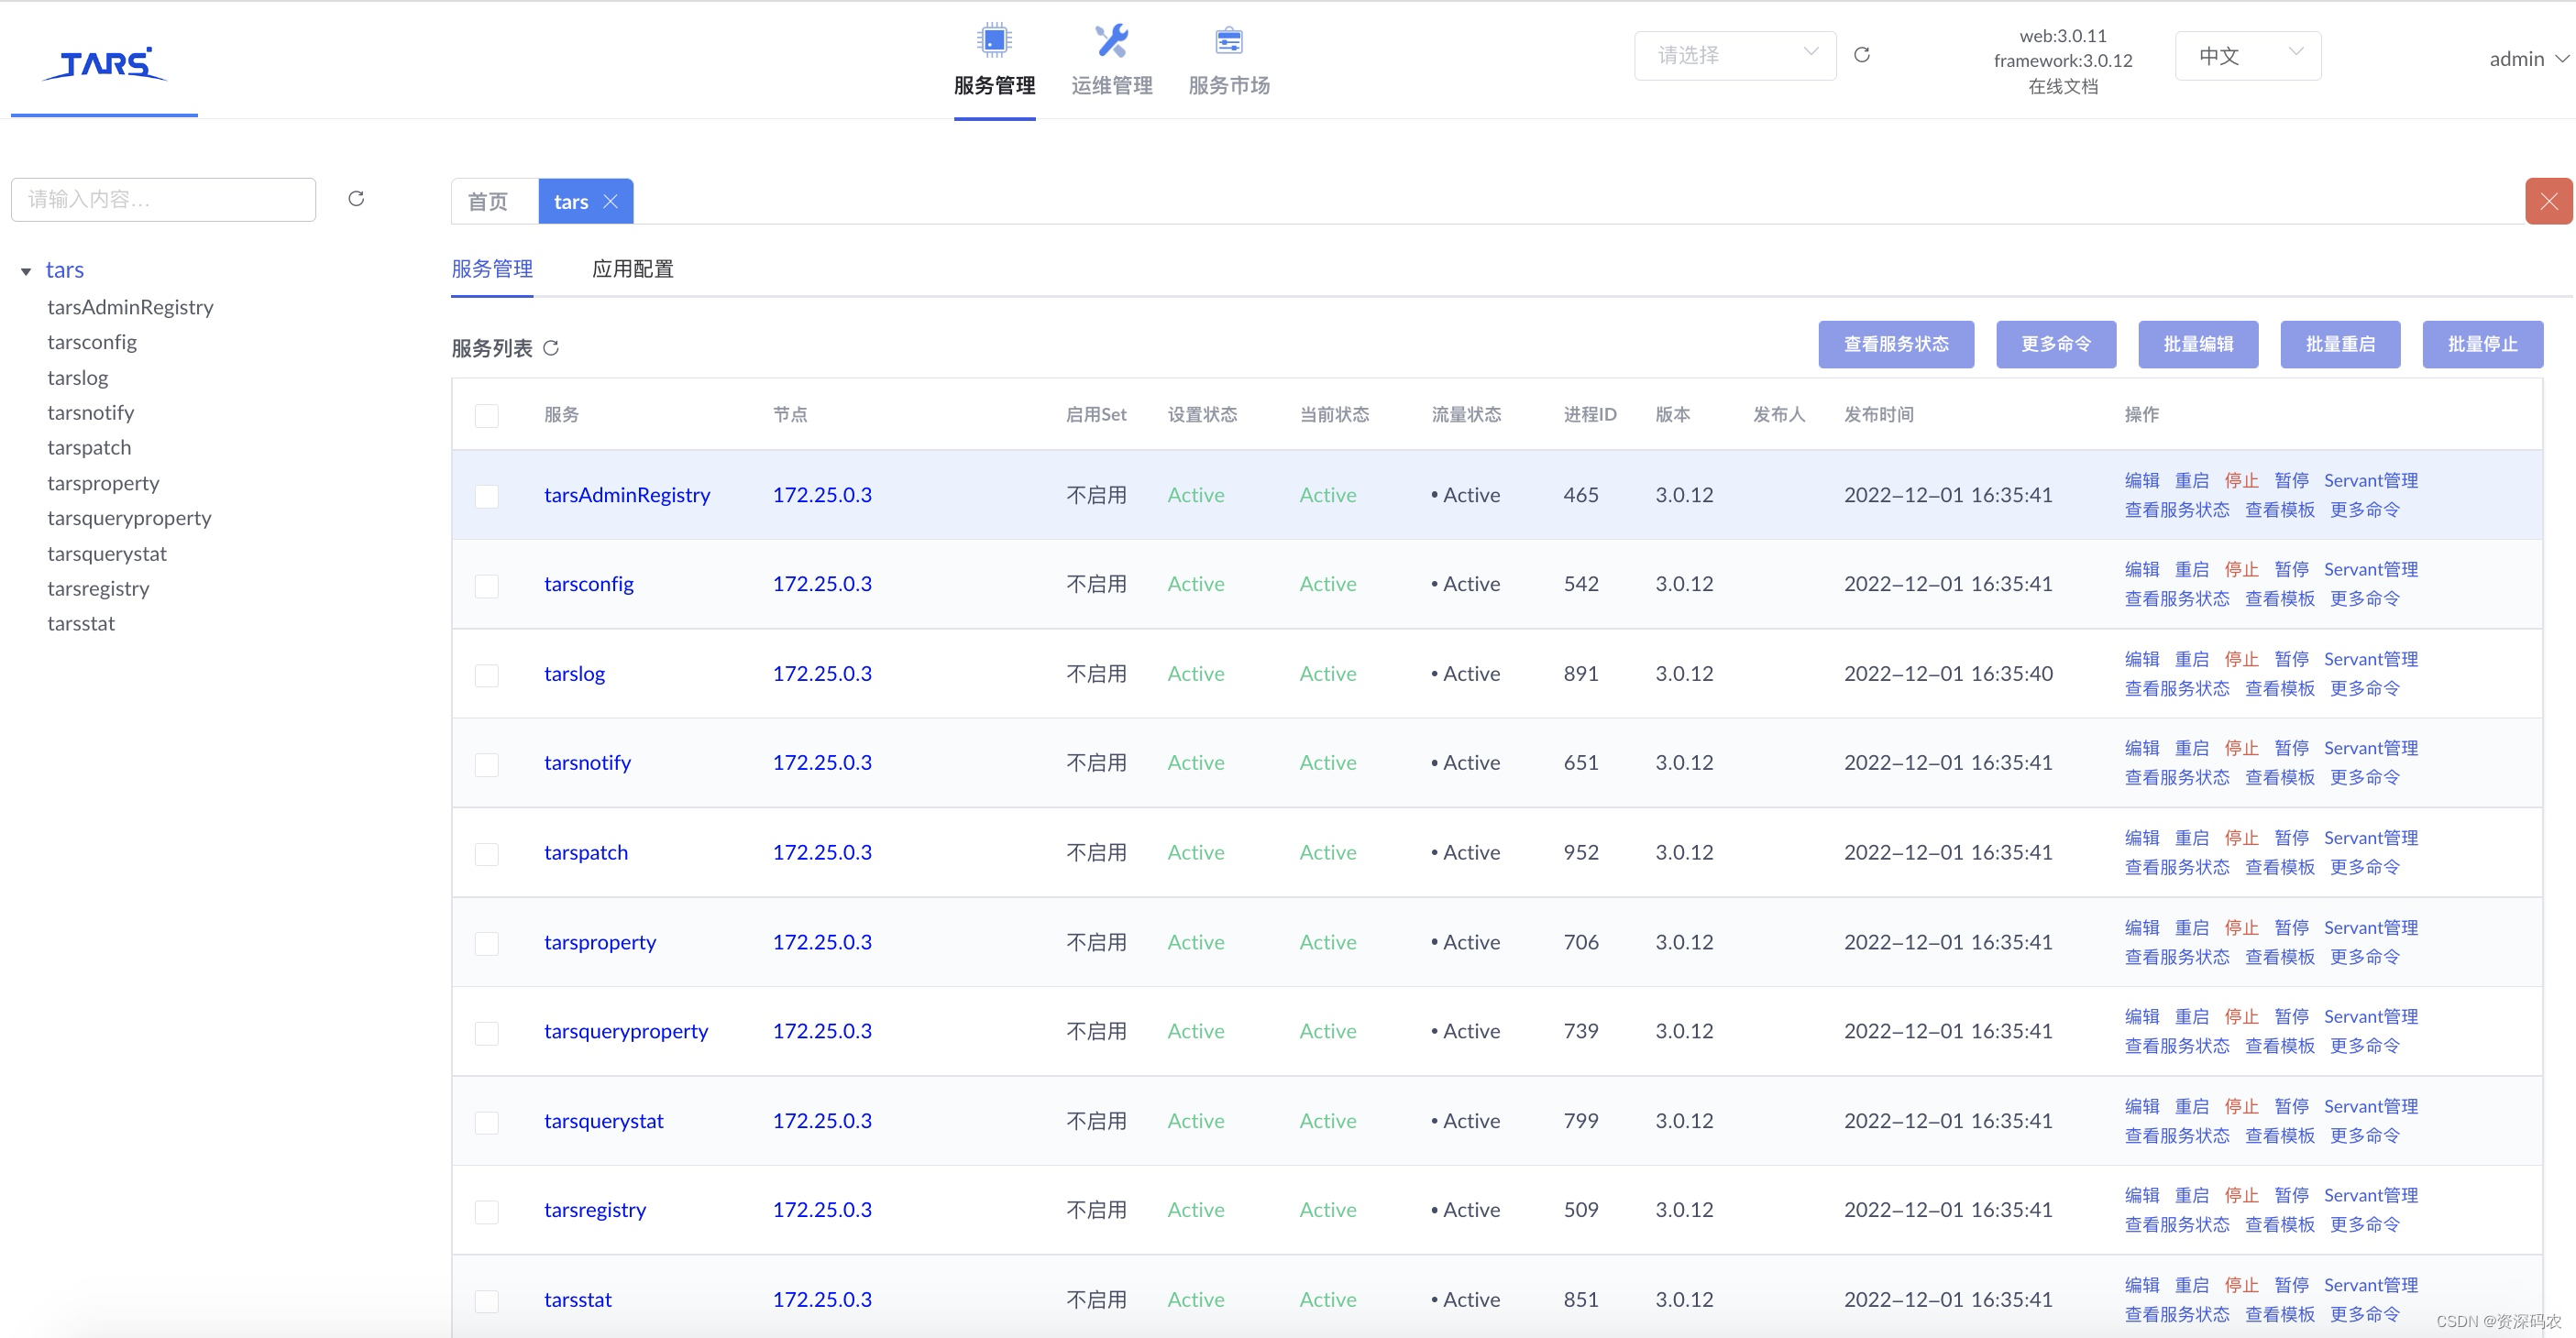Click the TARS logo

tap(104, 63)
